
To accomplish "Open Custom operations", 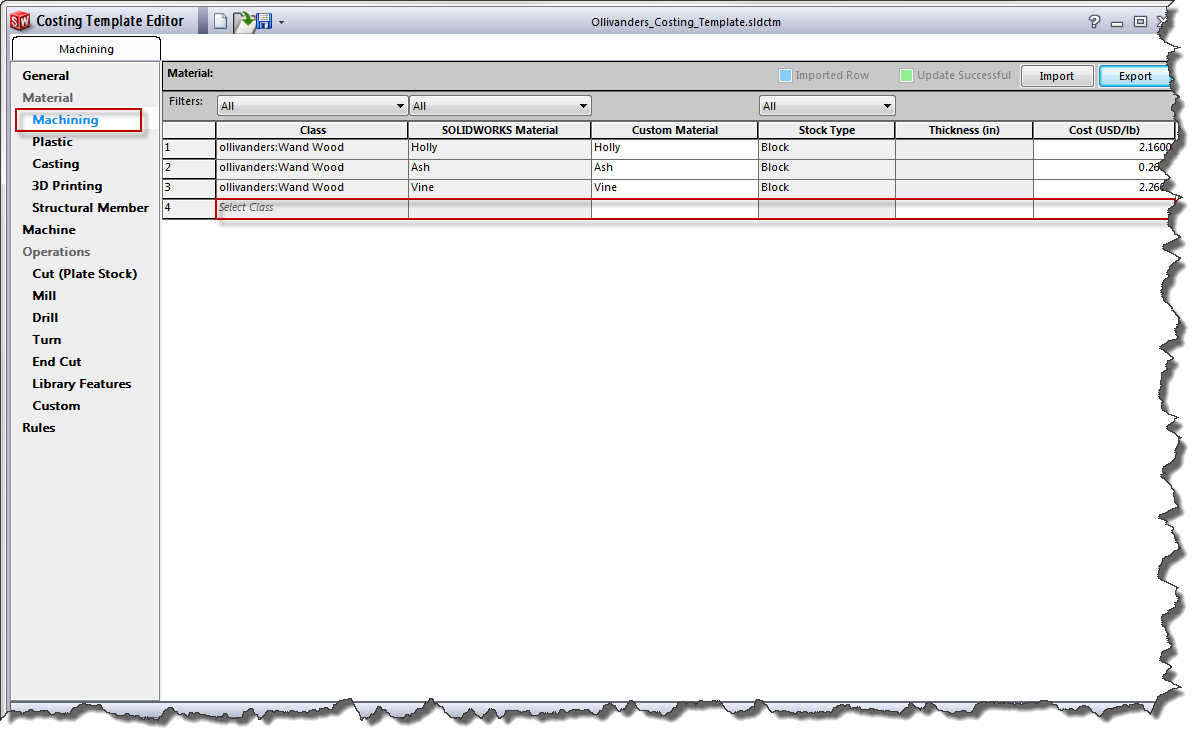I will (56, 406).
